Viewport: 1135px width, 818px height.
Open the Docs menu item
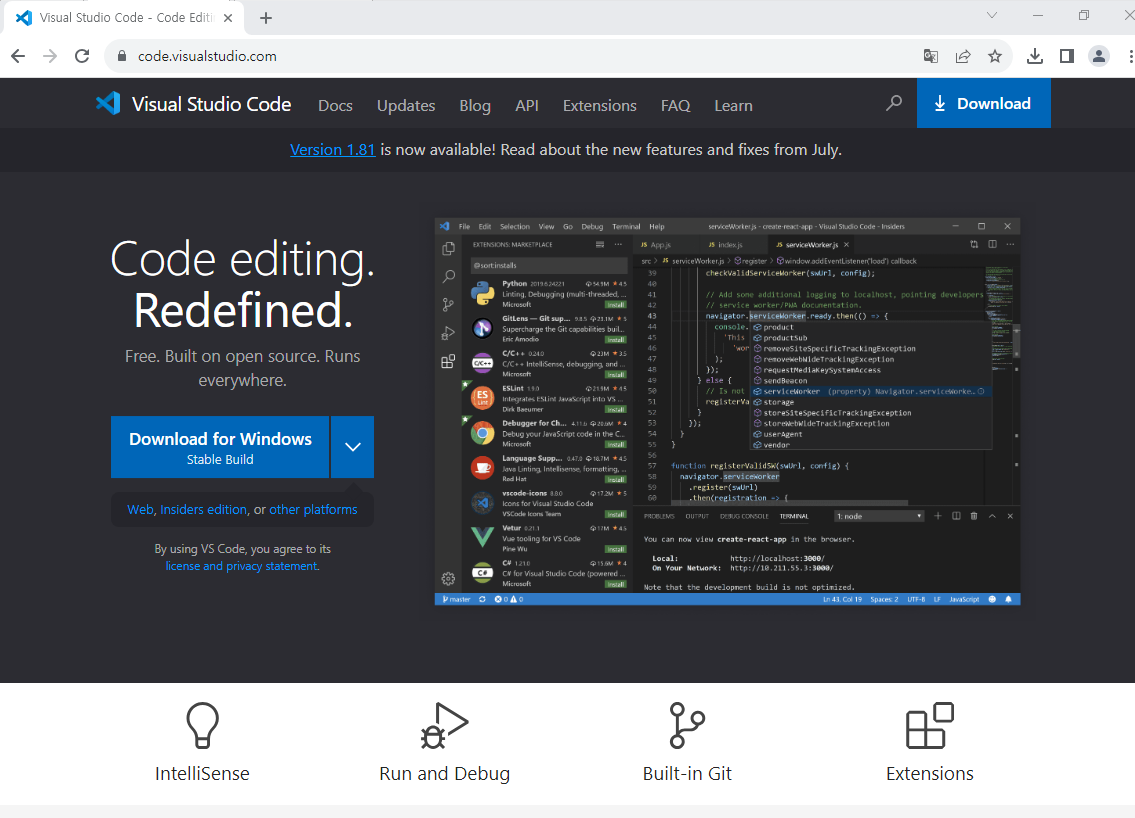tap(335, 106)
